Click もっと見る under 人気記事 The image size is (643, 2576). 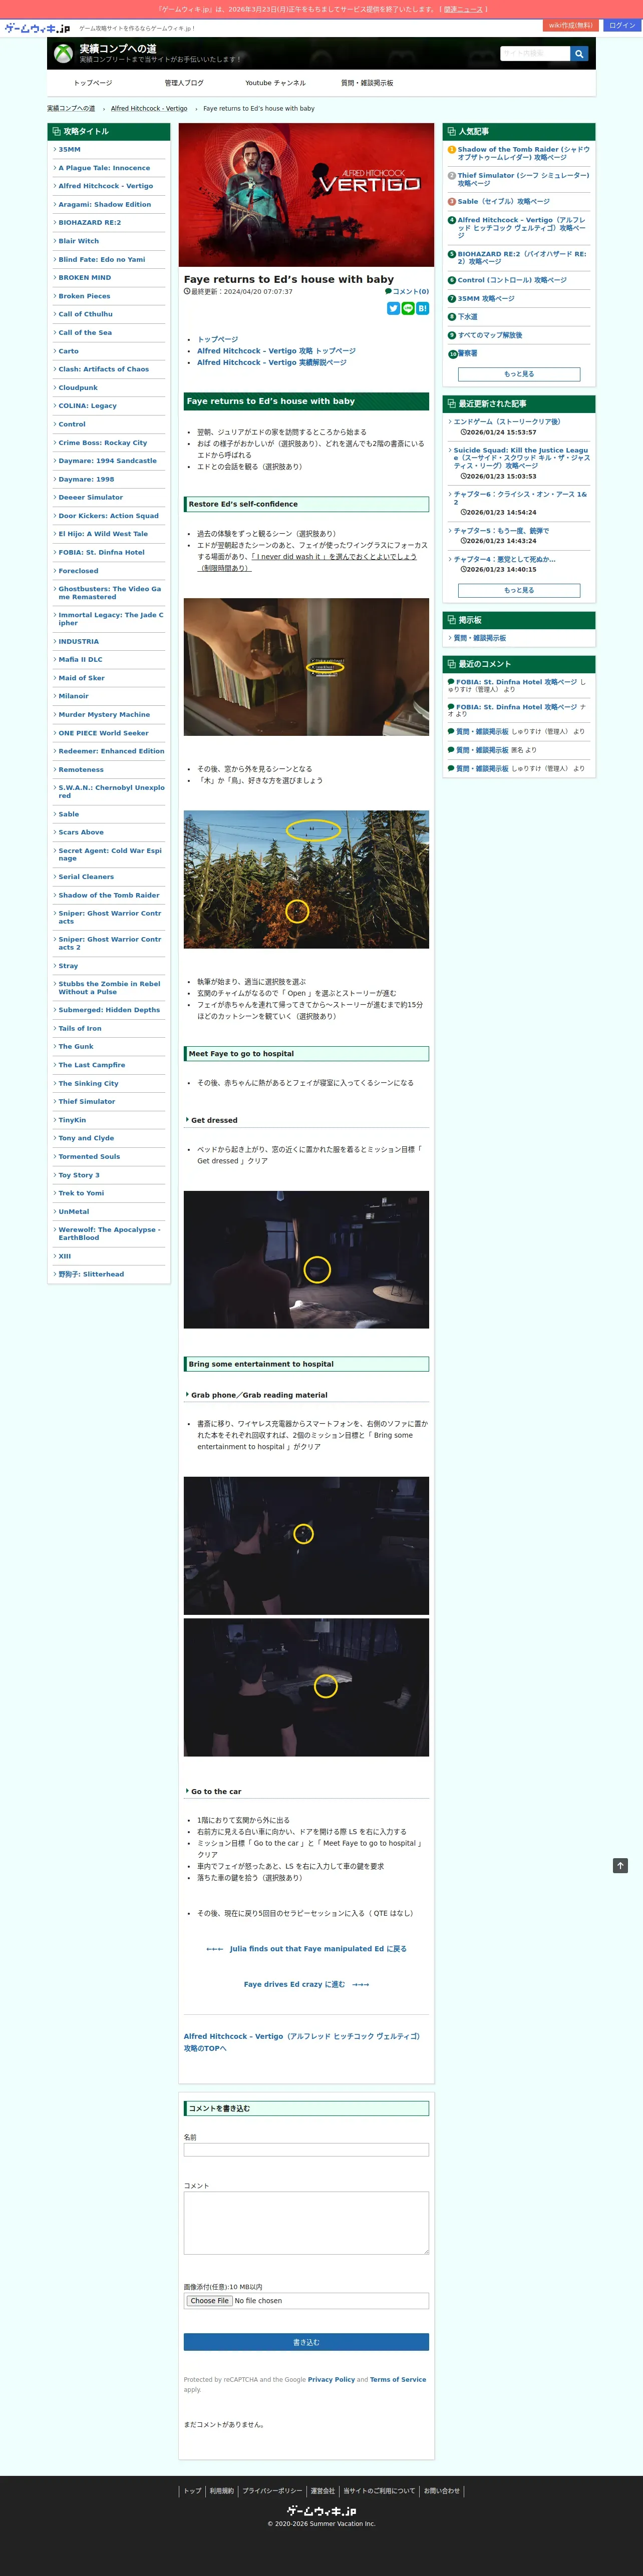tap(519, 374)
